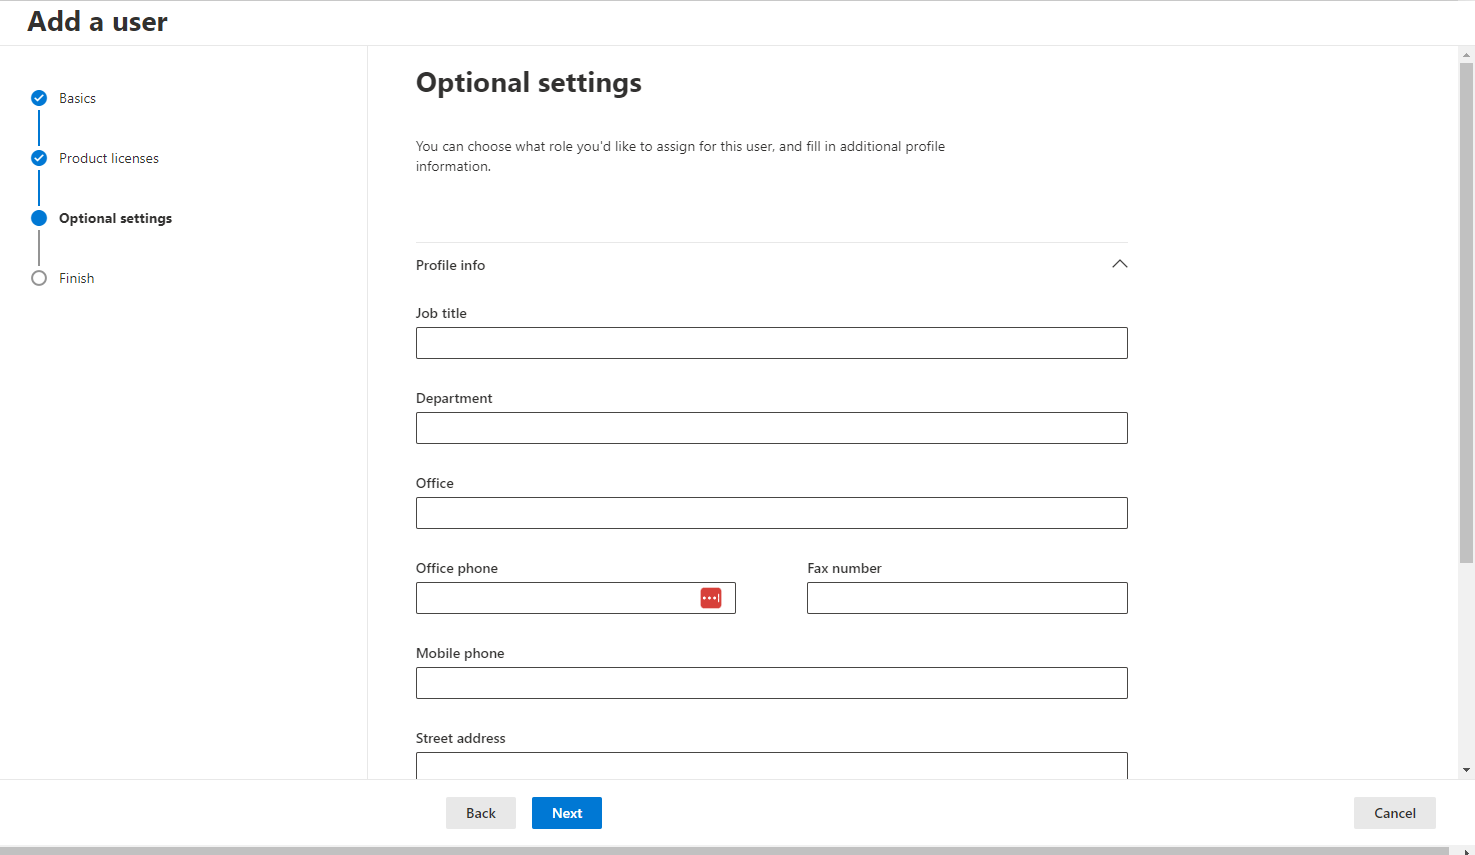Select the Fax number field
The width and height of the screenshot is (1475, 855).
pos(967,598)
